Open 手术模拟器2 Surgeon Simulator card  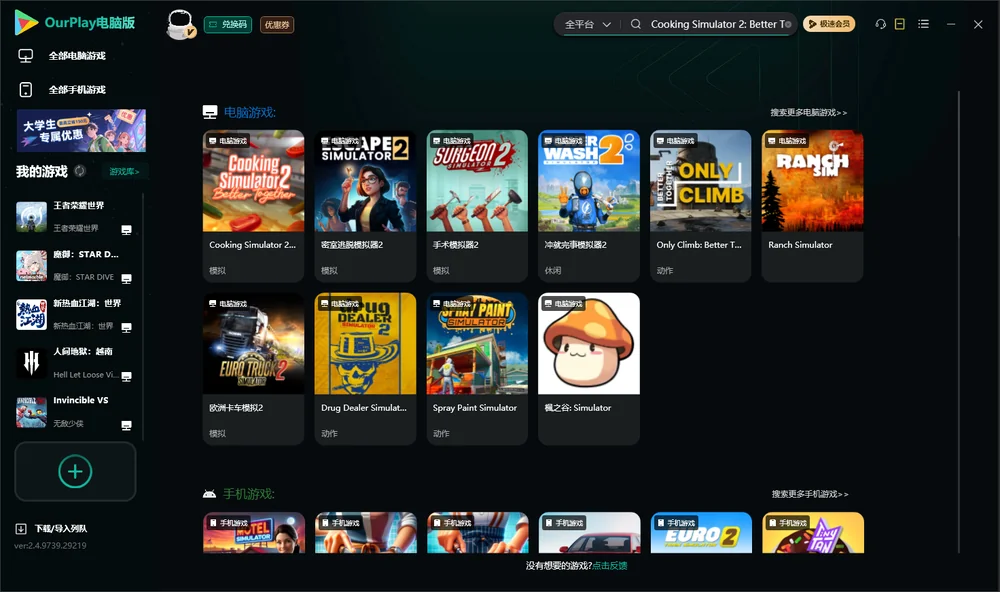477,206
